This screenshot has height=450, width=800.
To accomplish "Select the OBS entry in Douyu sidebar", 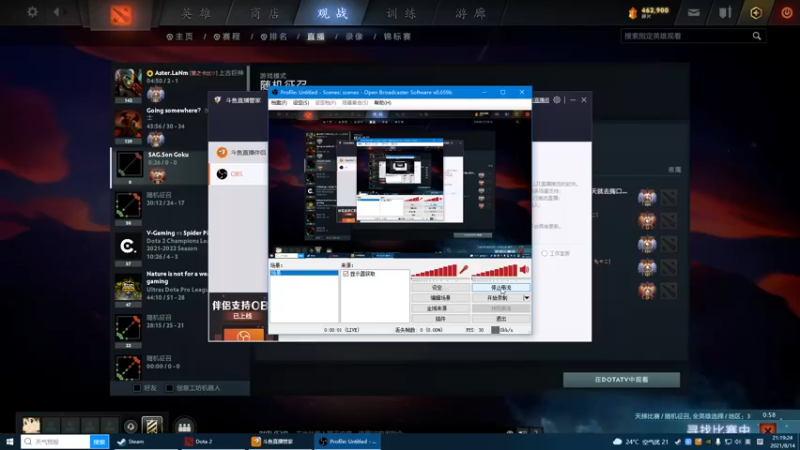I will pyautogui.click(x=238, y=174).
